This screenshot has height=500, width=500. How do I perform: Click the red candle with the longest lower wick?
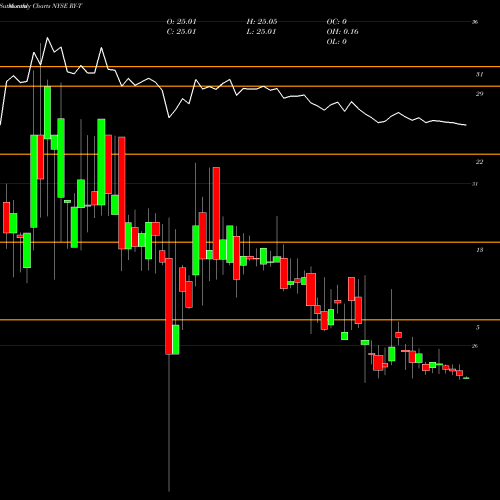click(169, 306)
